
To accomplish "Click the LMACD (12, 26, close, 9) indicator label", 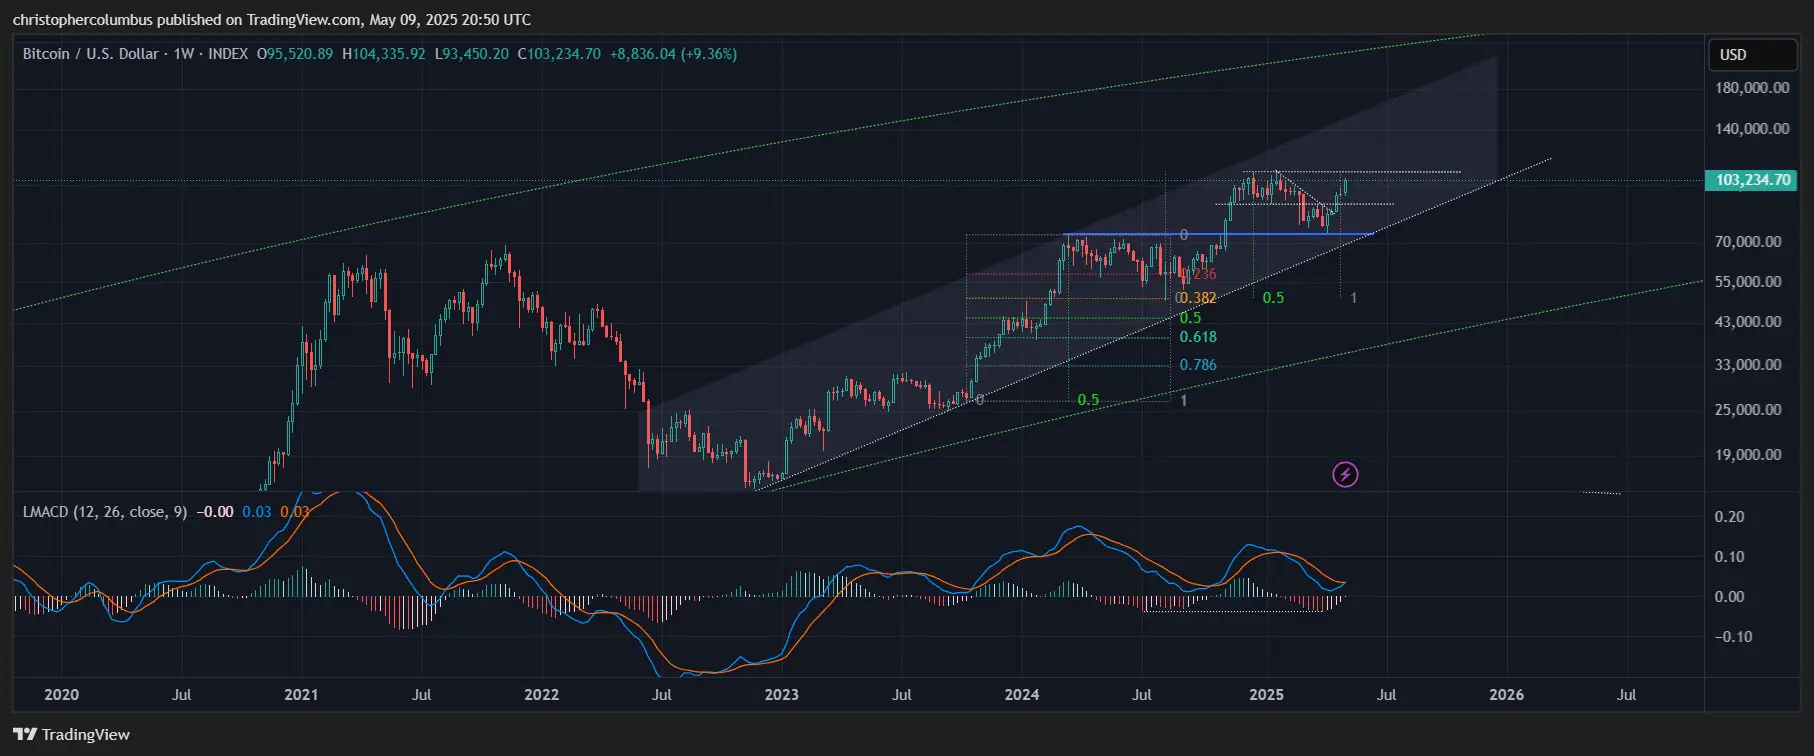I will click(105, 511).
